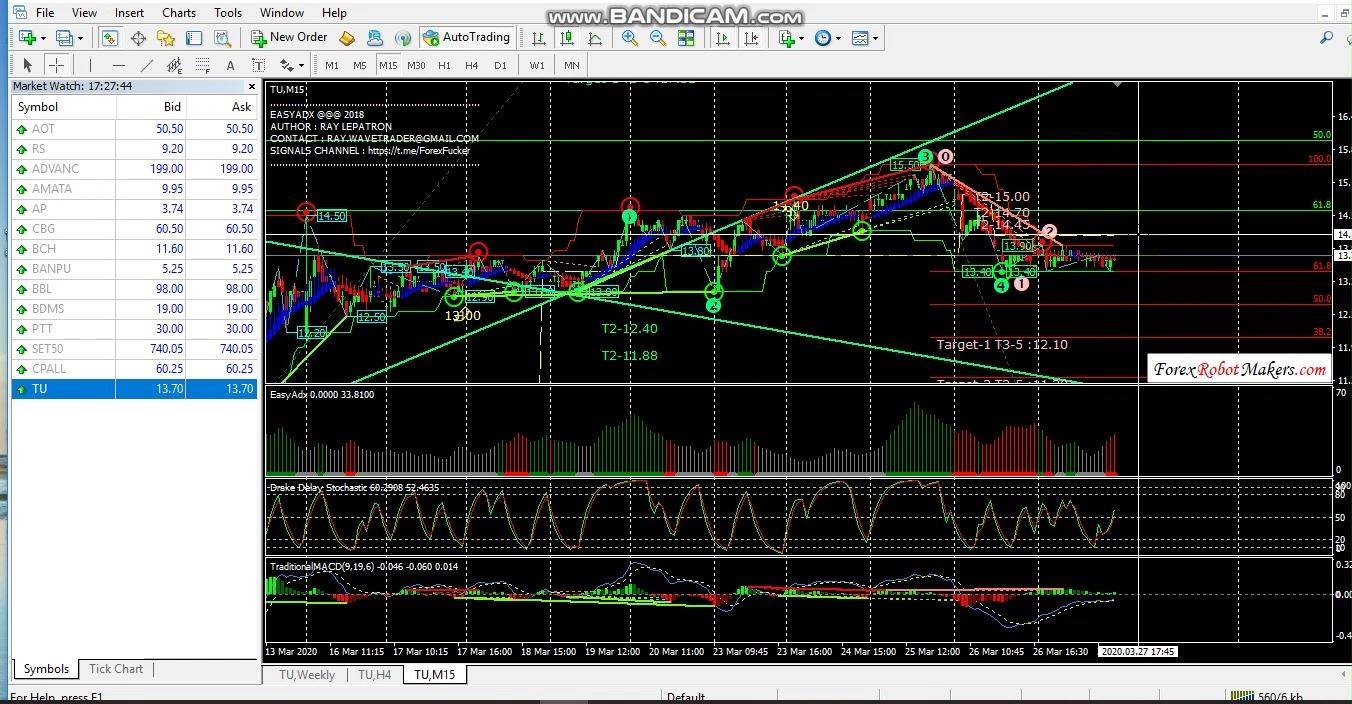Zoom in the chart
The image size is (1352, 704).
630,38
